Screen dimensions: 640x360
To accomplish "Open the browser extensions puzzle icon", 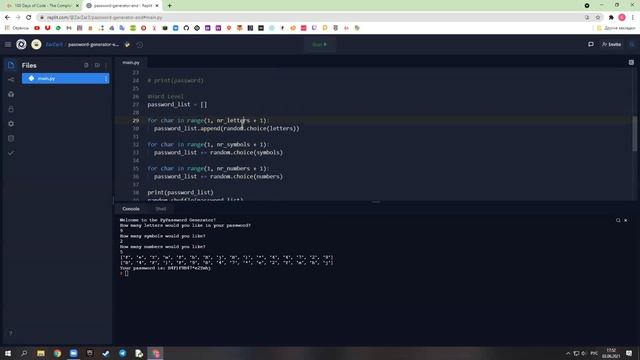I will coord(611,18).
